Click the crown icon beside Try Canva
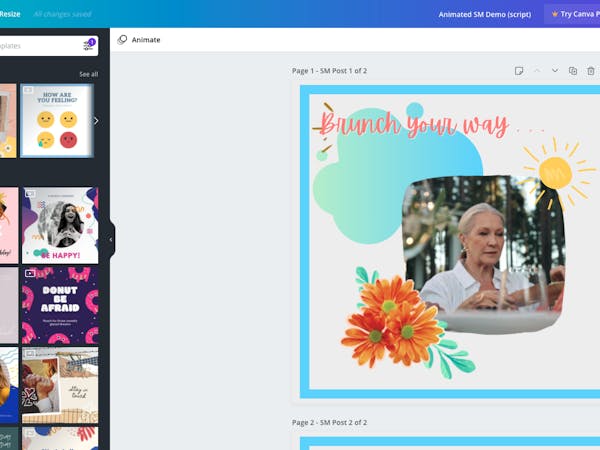 tap(554, 14)
